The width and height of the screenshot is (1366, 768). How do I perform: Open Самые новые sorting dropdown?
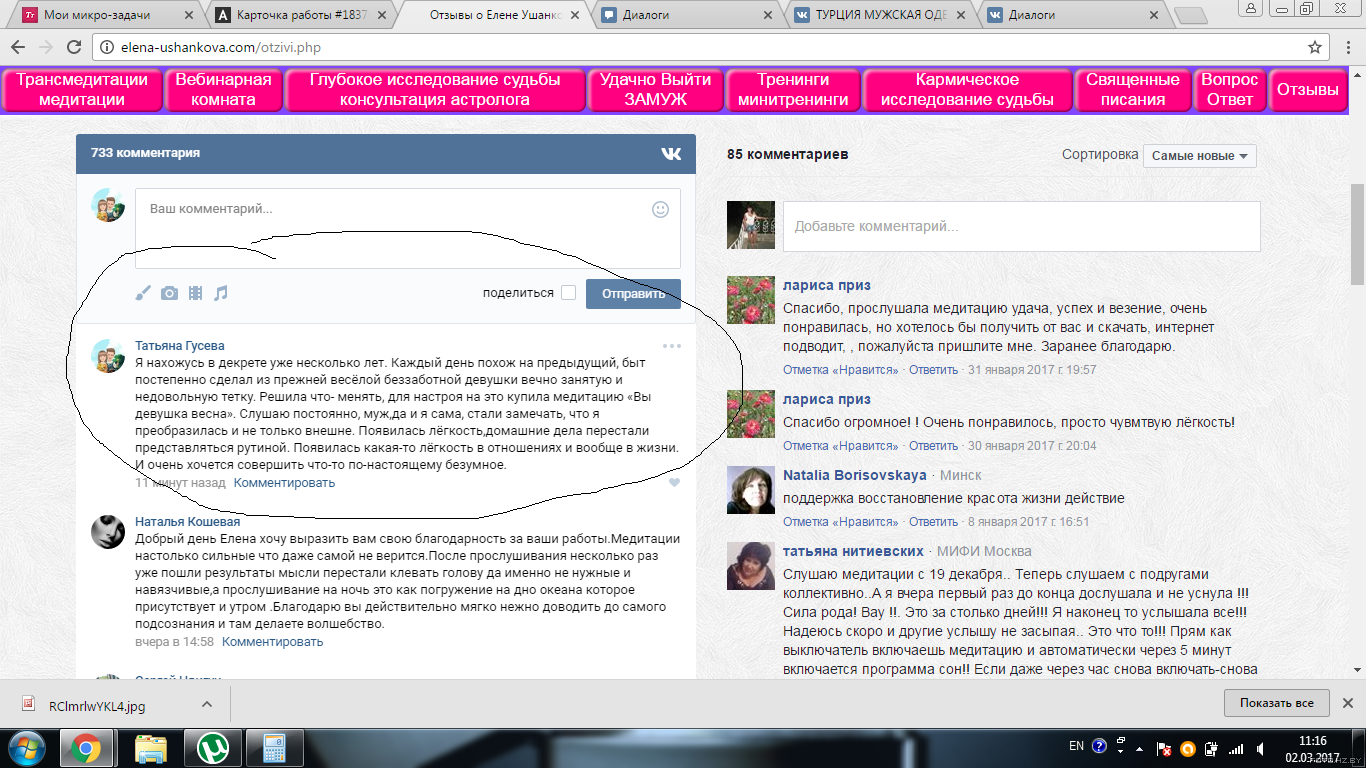tap(1199, 156)
